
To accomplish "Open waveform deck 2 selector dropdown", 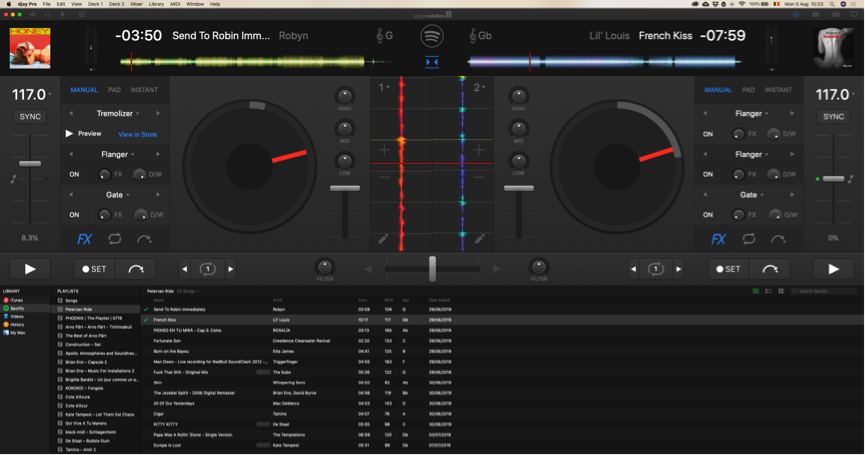I will (x=479, y=87).
